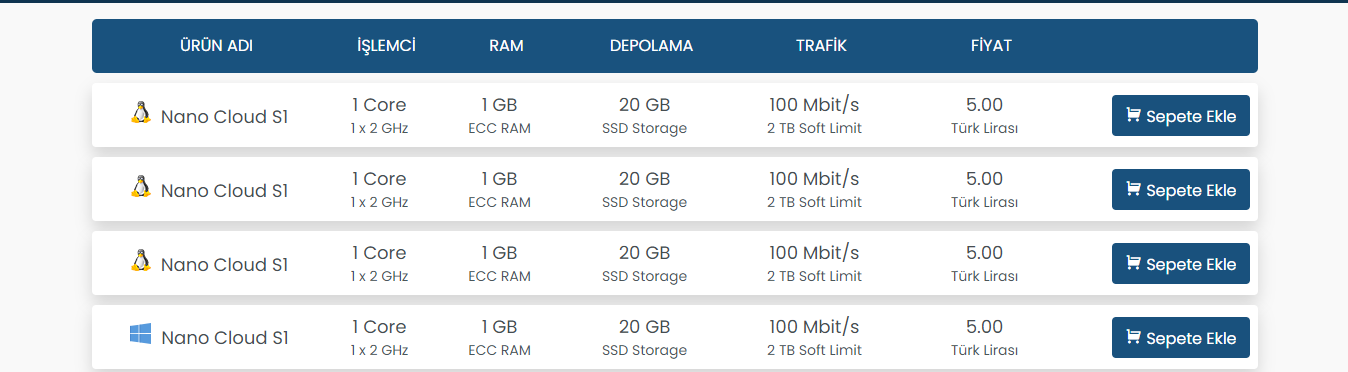
Task: Add the Windows Nano Cloud S1 to cart
Action: point(1181,338)
